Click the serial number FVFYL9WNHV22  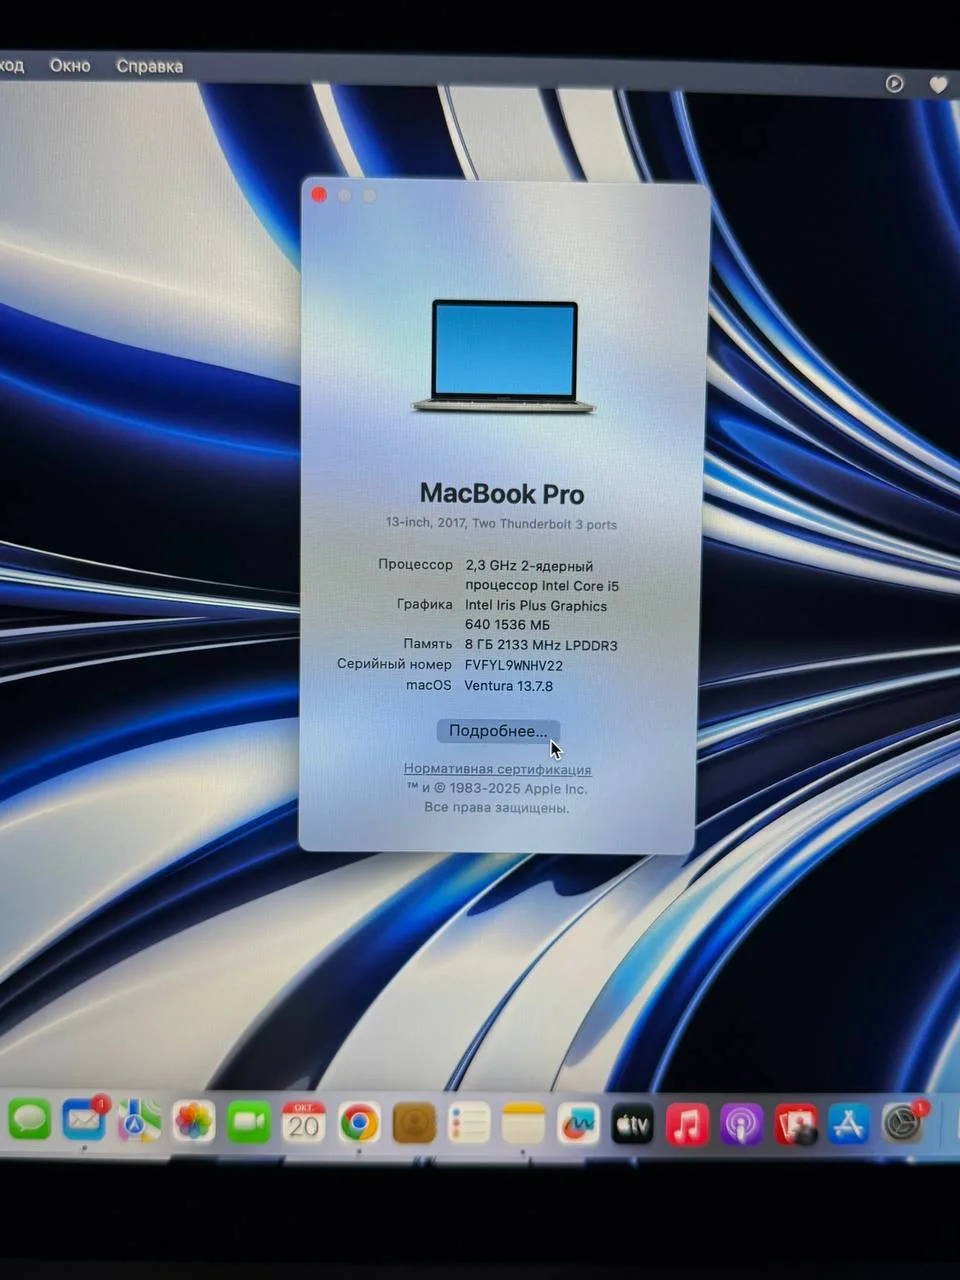coord(514,665)
